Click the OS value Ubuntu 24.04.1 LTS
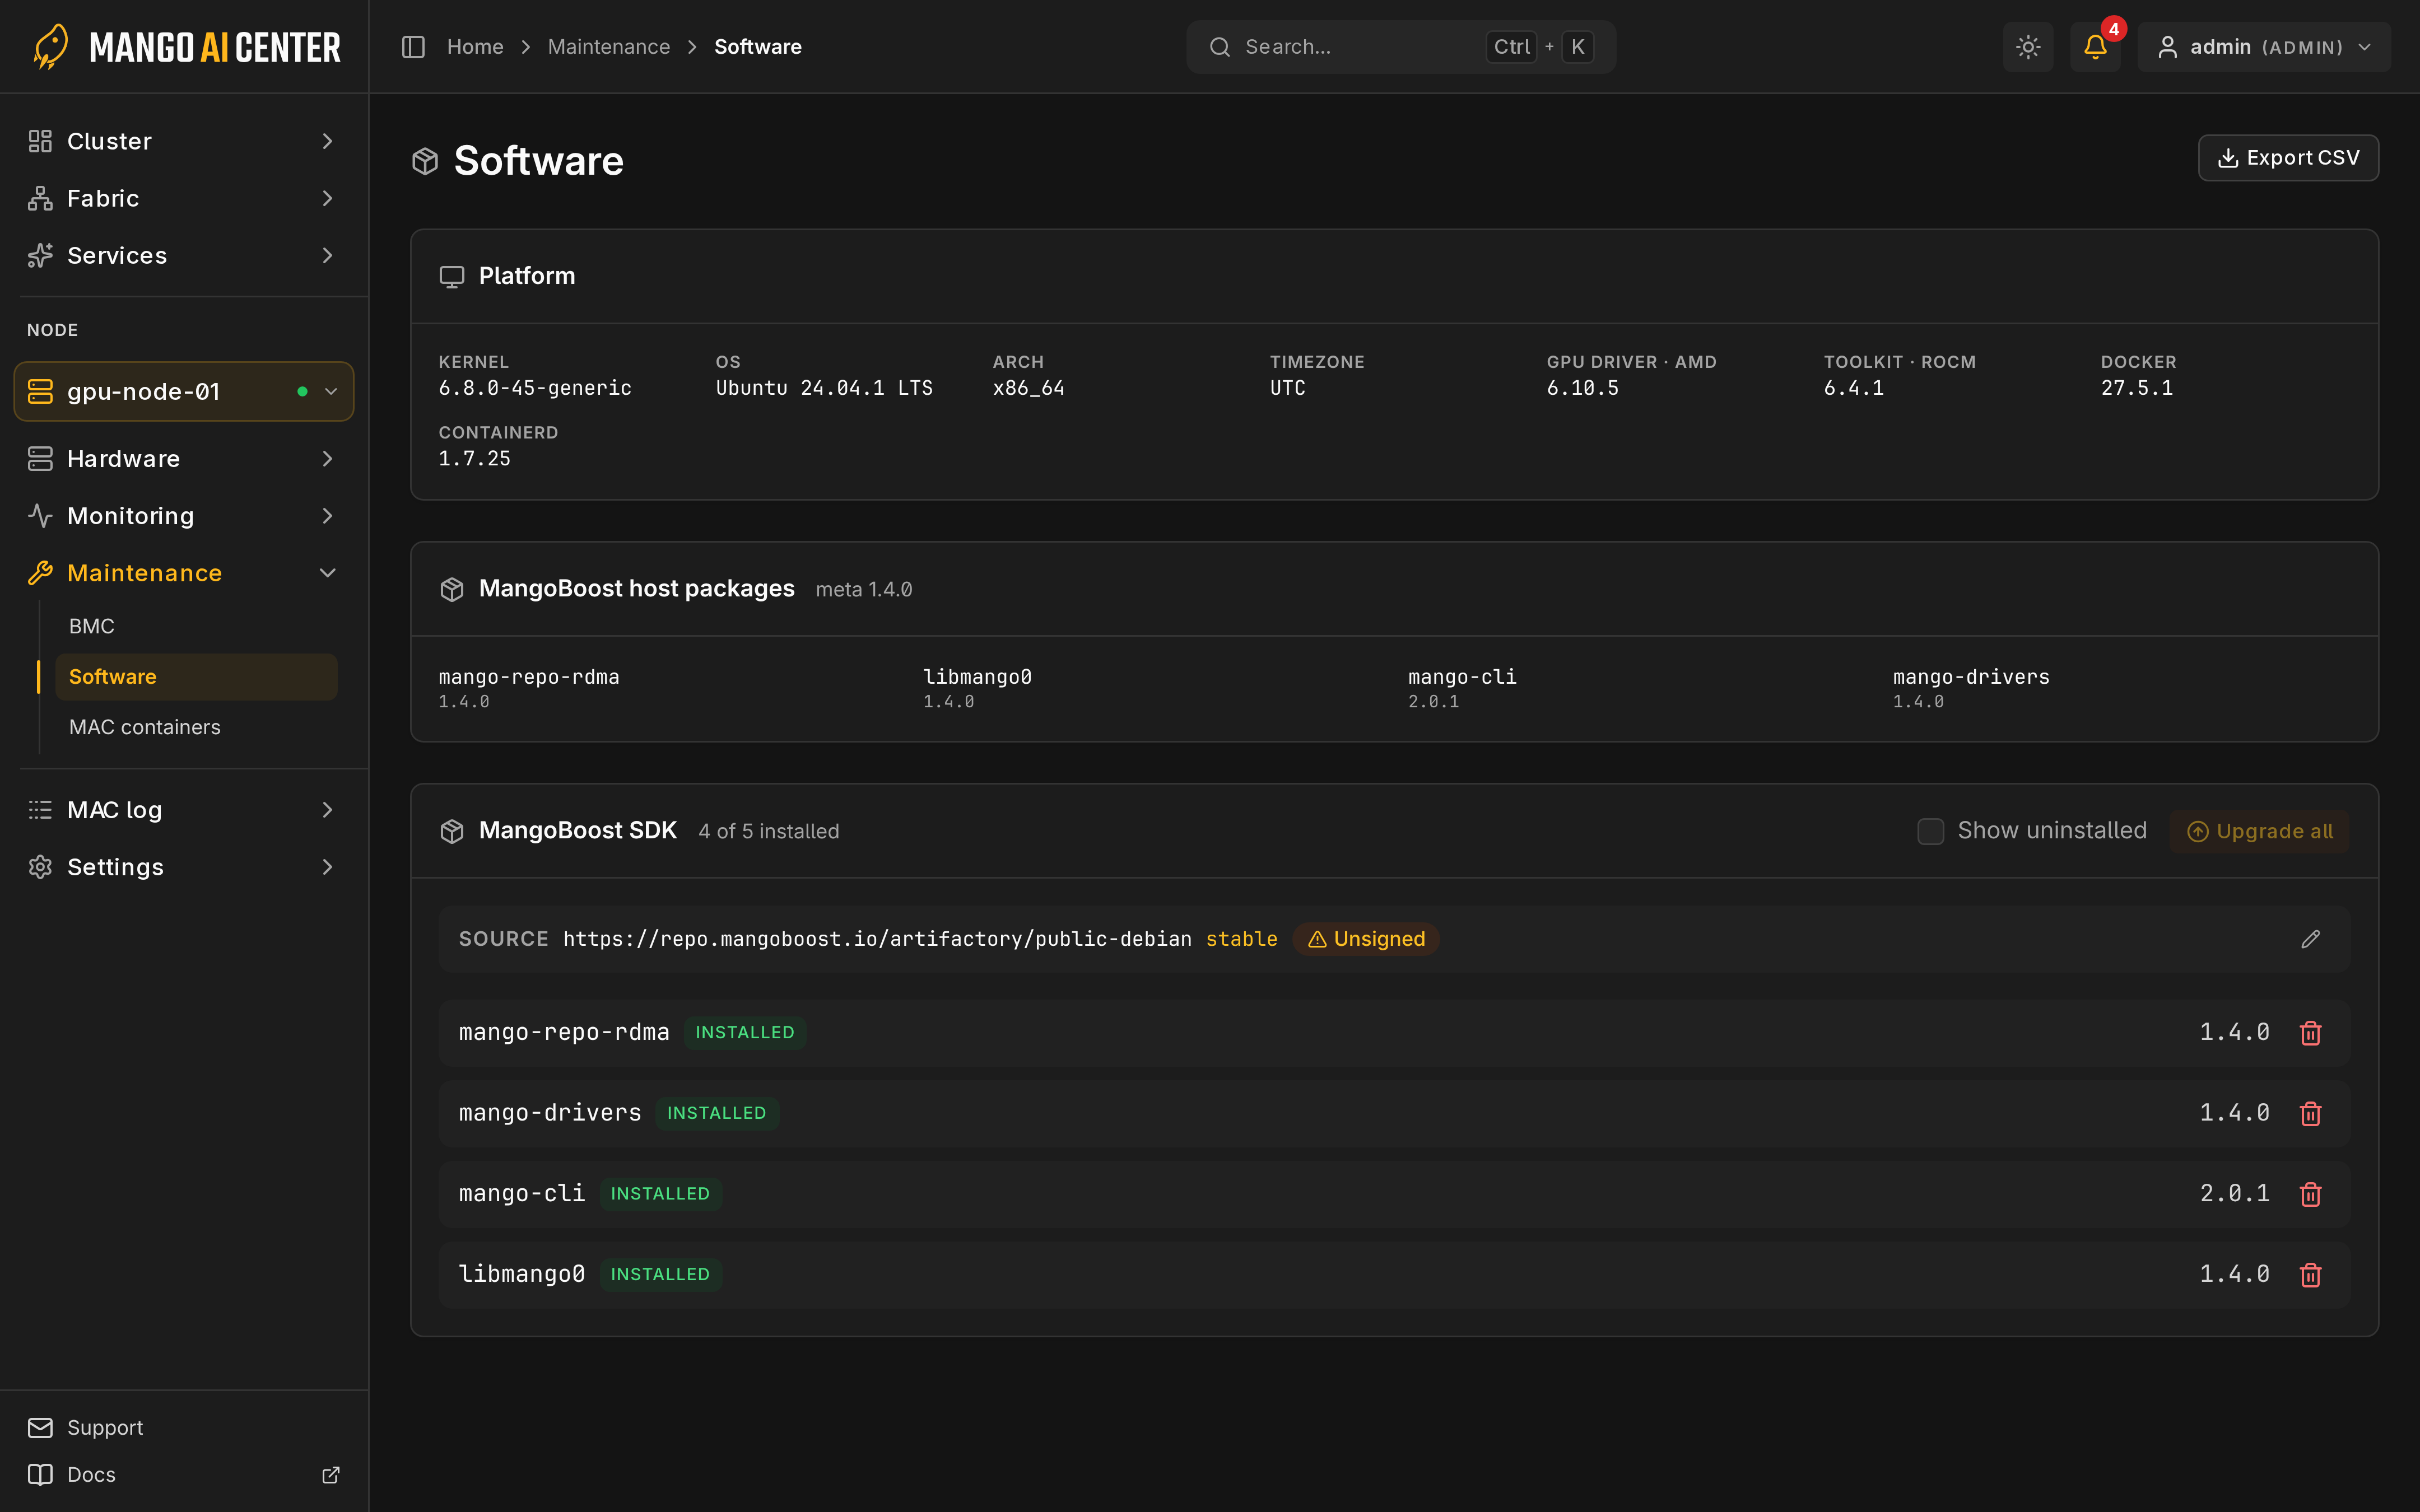This screenshot has height=1512, width=2420. [824, 388]
